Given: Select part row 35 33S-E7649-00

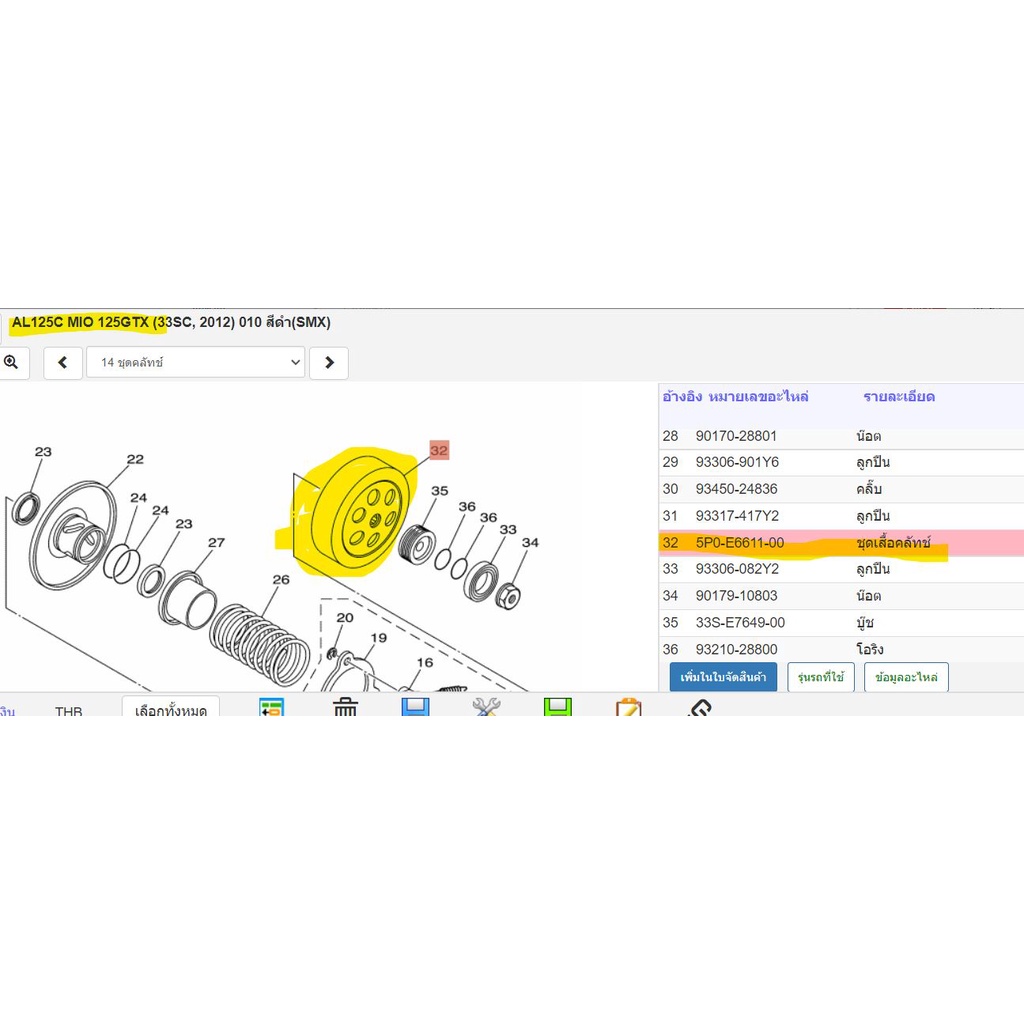Looking at the screenshot, I should 841,623.
